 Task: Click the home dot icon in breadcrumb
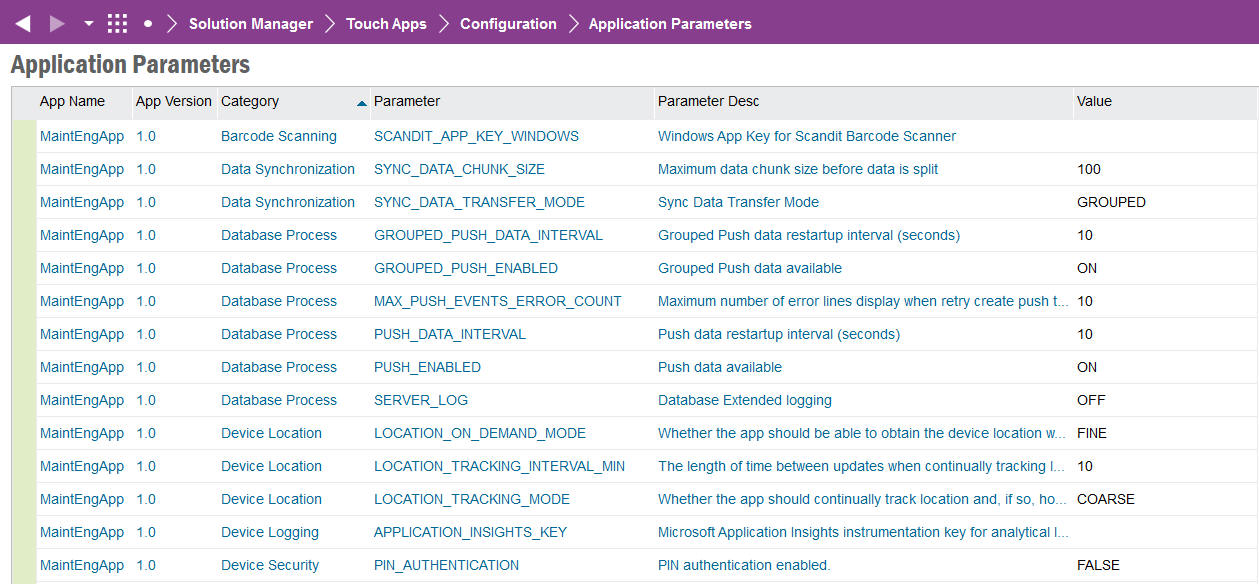coord(148,23)
